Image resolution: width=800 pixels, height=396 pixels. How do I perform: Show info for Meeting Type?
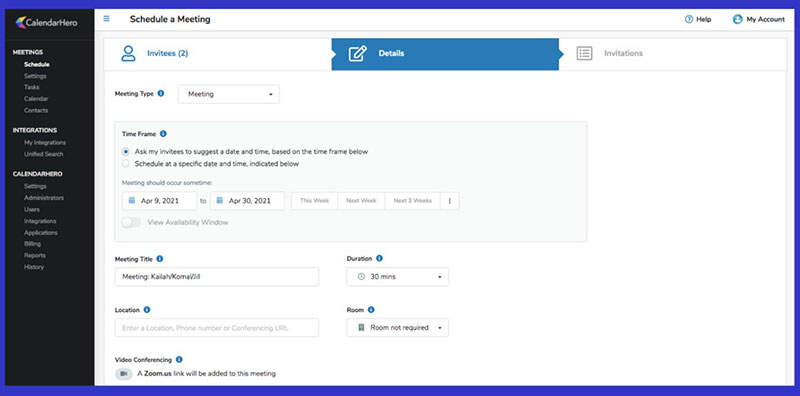click(x=161, y=93)
